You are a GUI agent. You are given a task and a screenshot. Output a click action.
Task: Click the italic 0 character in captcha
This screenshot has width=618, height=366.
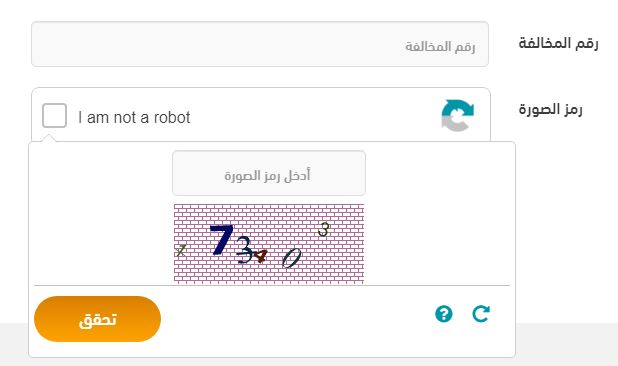292,258
